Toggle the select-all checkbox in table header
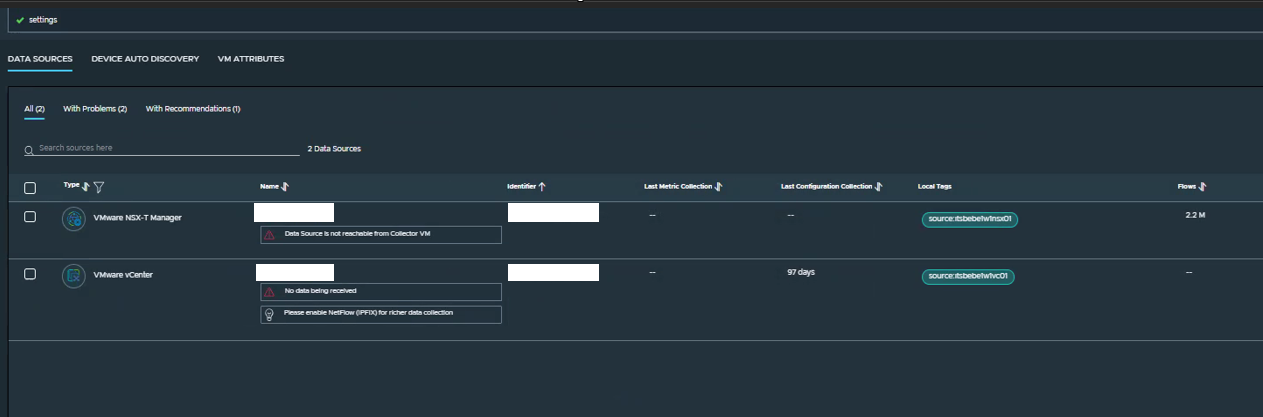The width and height of the screenshot is (1263, 417). [30, 188]
